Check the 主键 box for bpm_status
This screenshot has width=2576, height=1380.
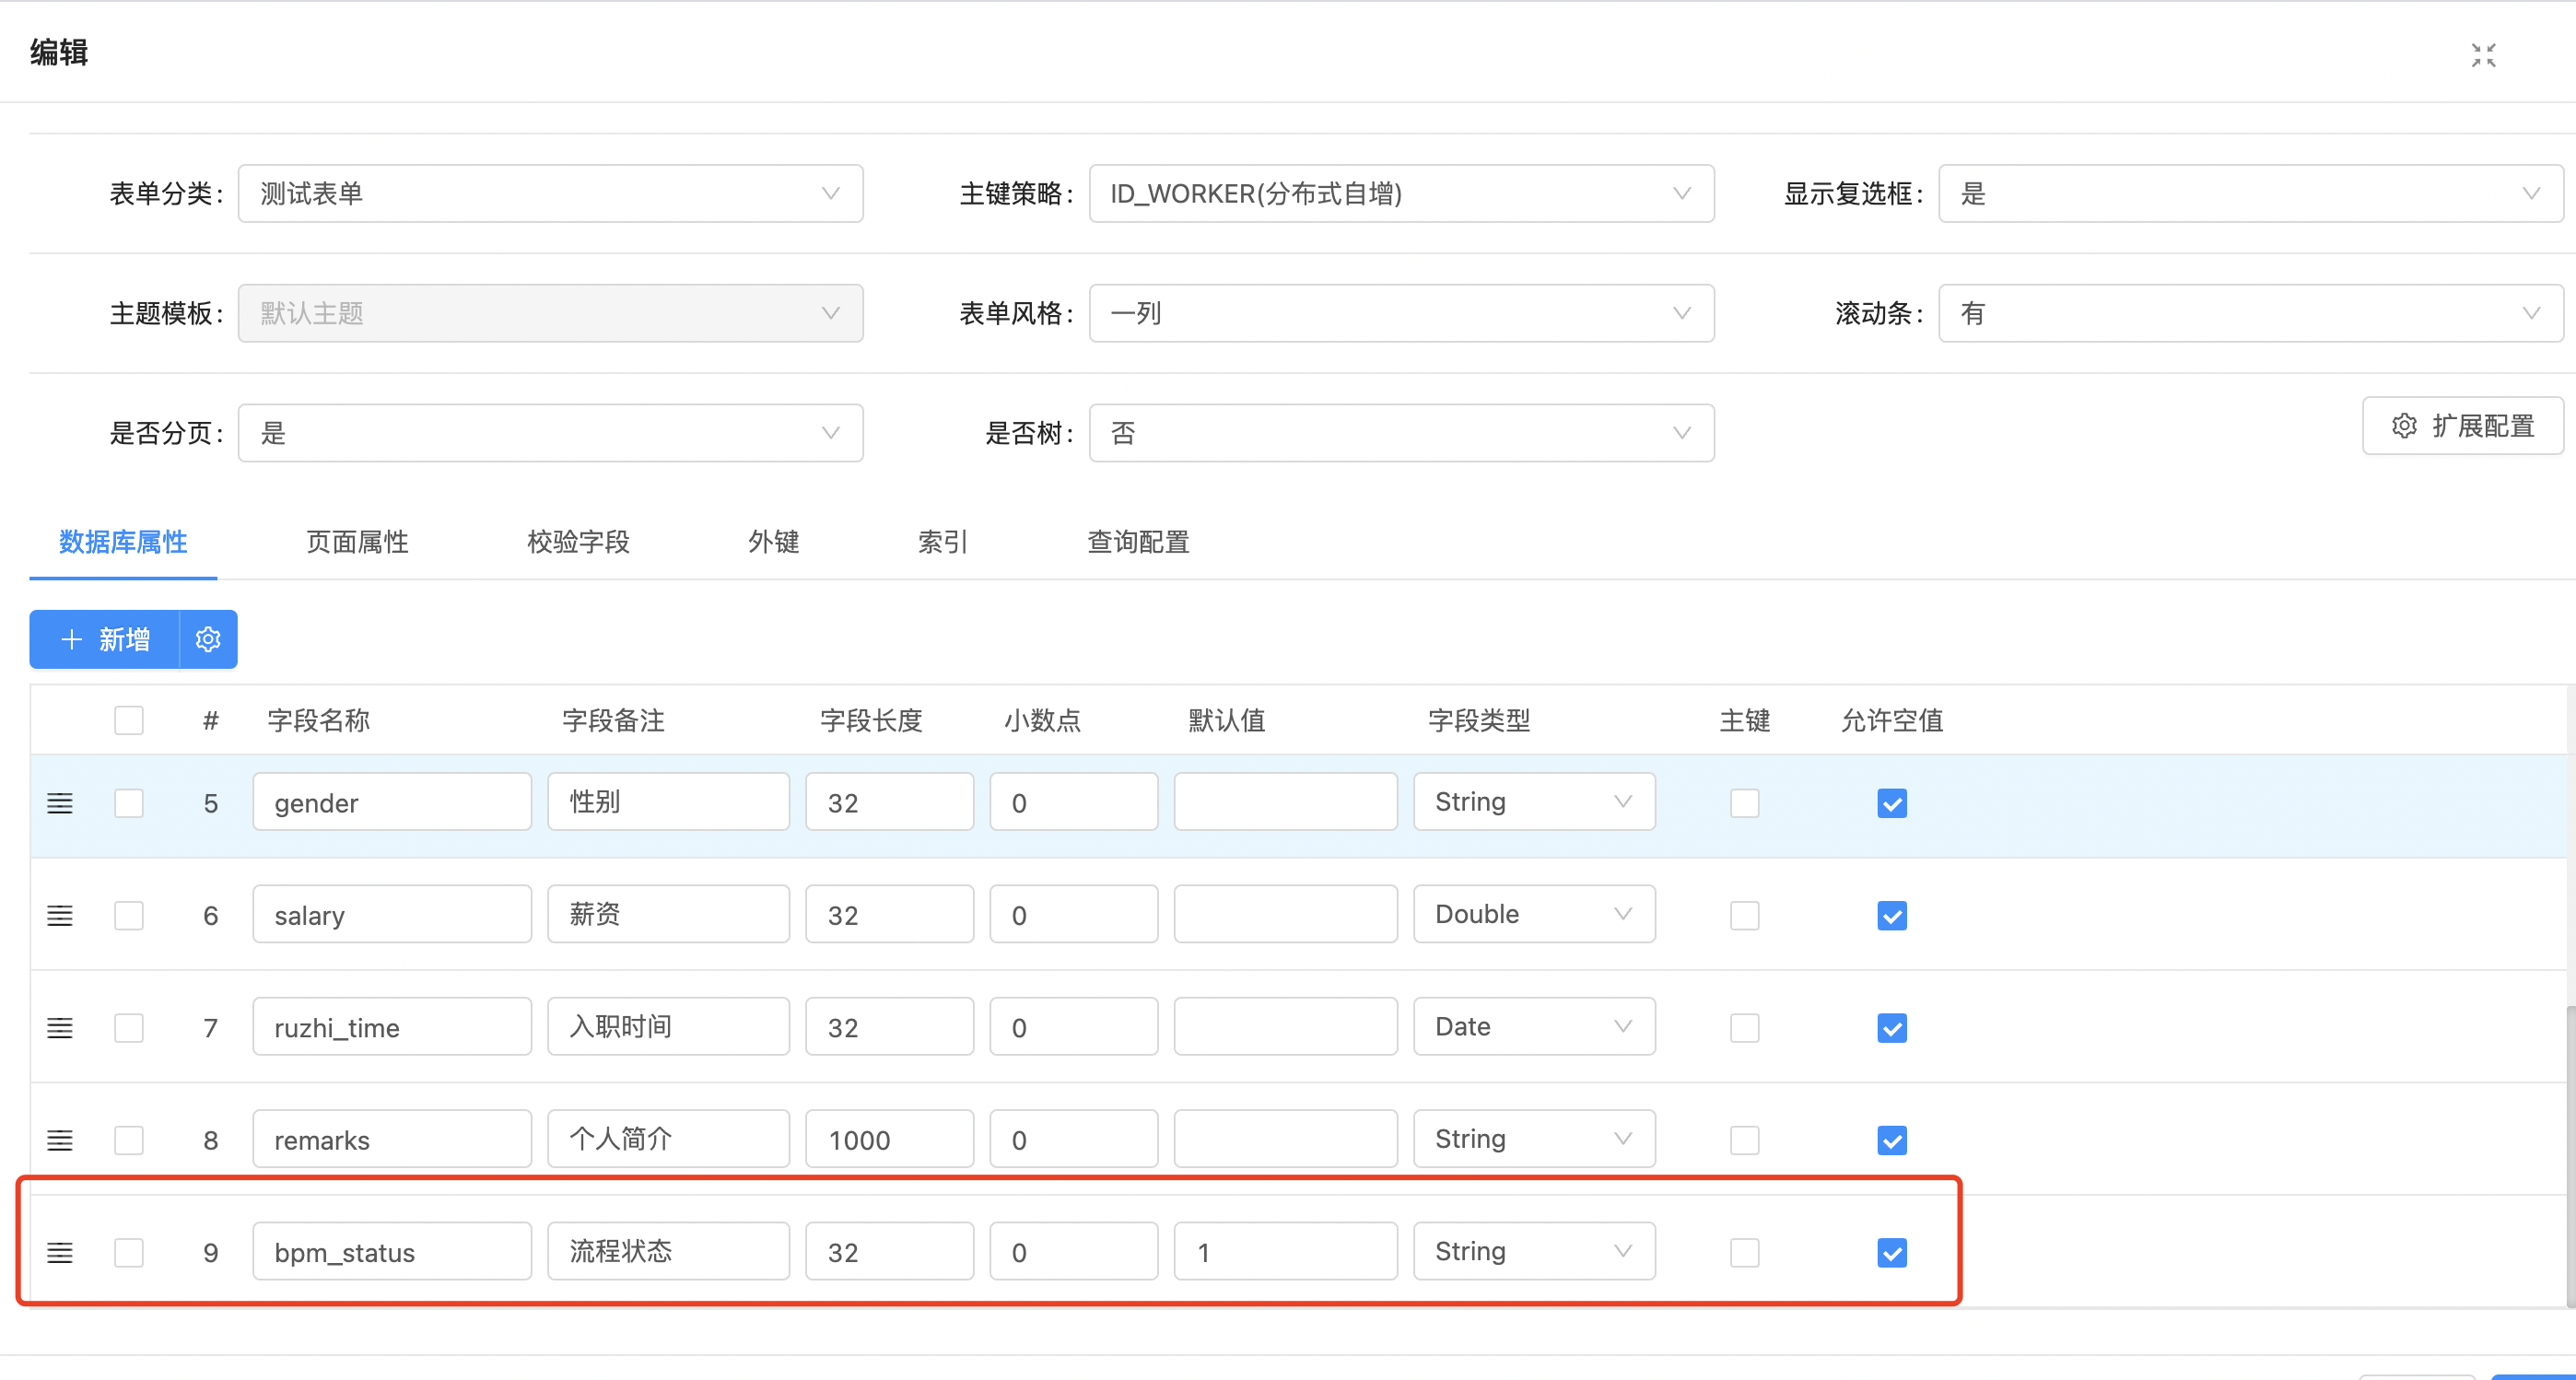1744,1252
